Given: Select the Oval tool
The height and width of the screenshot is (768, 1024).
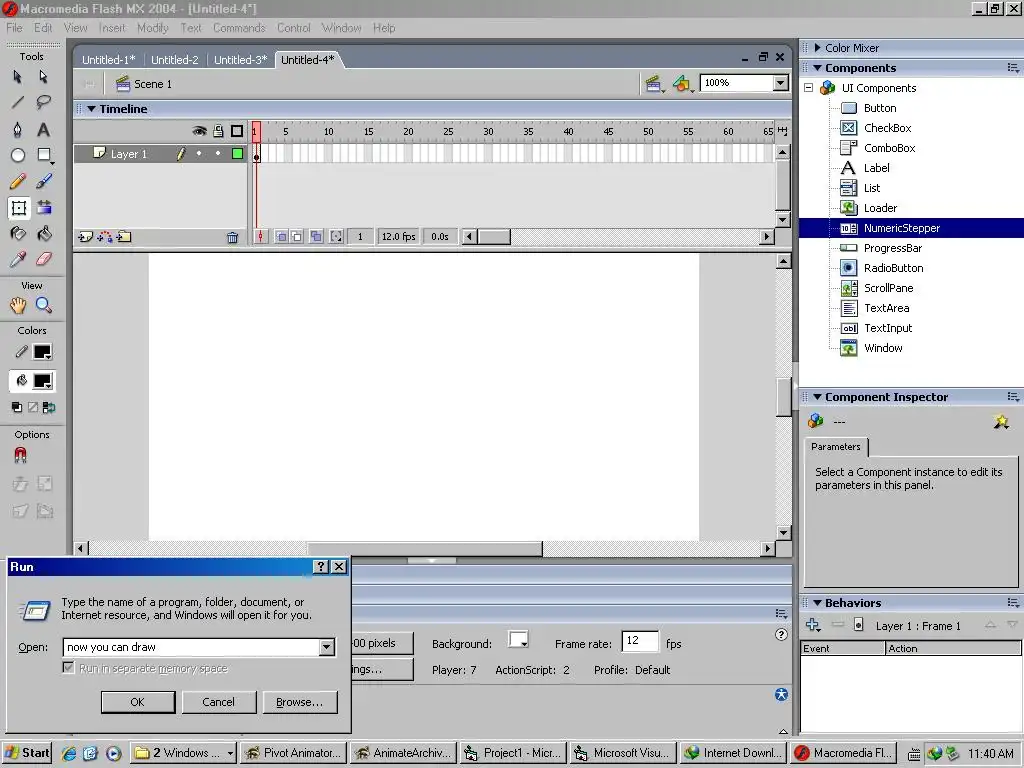Looking at the screenshot, I should click(x=18, y=155).
